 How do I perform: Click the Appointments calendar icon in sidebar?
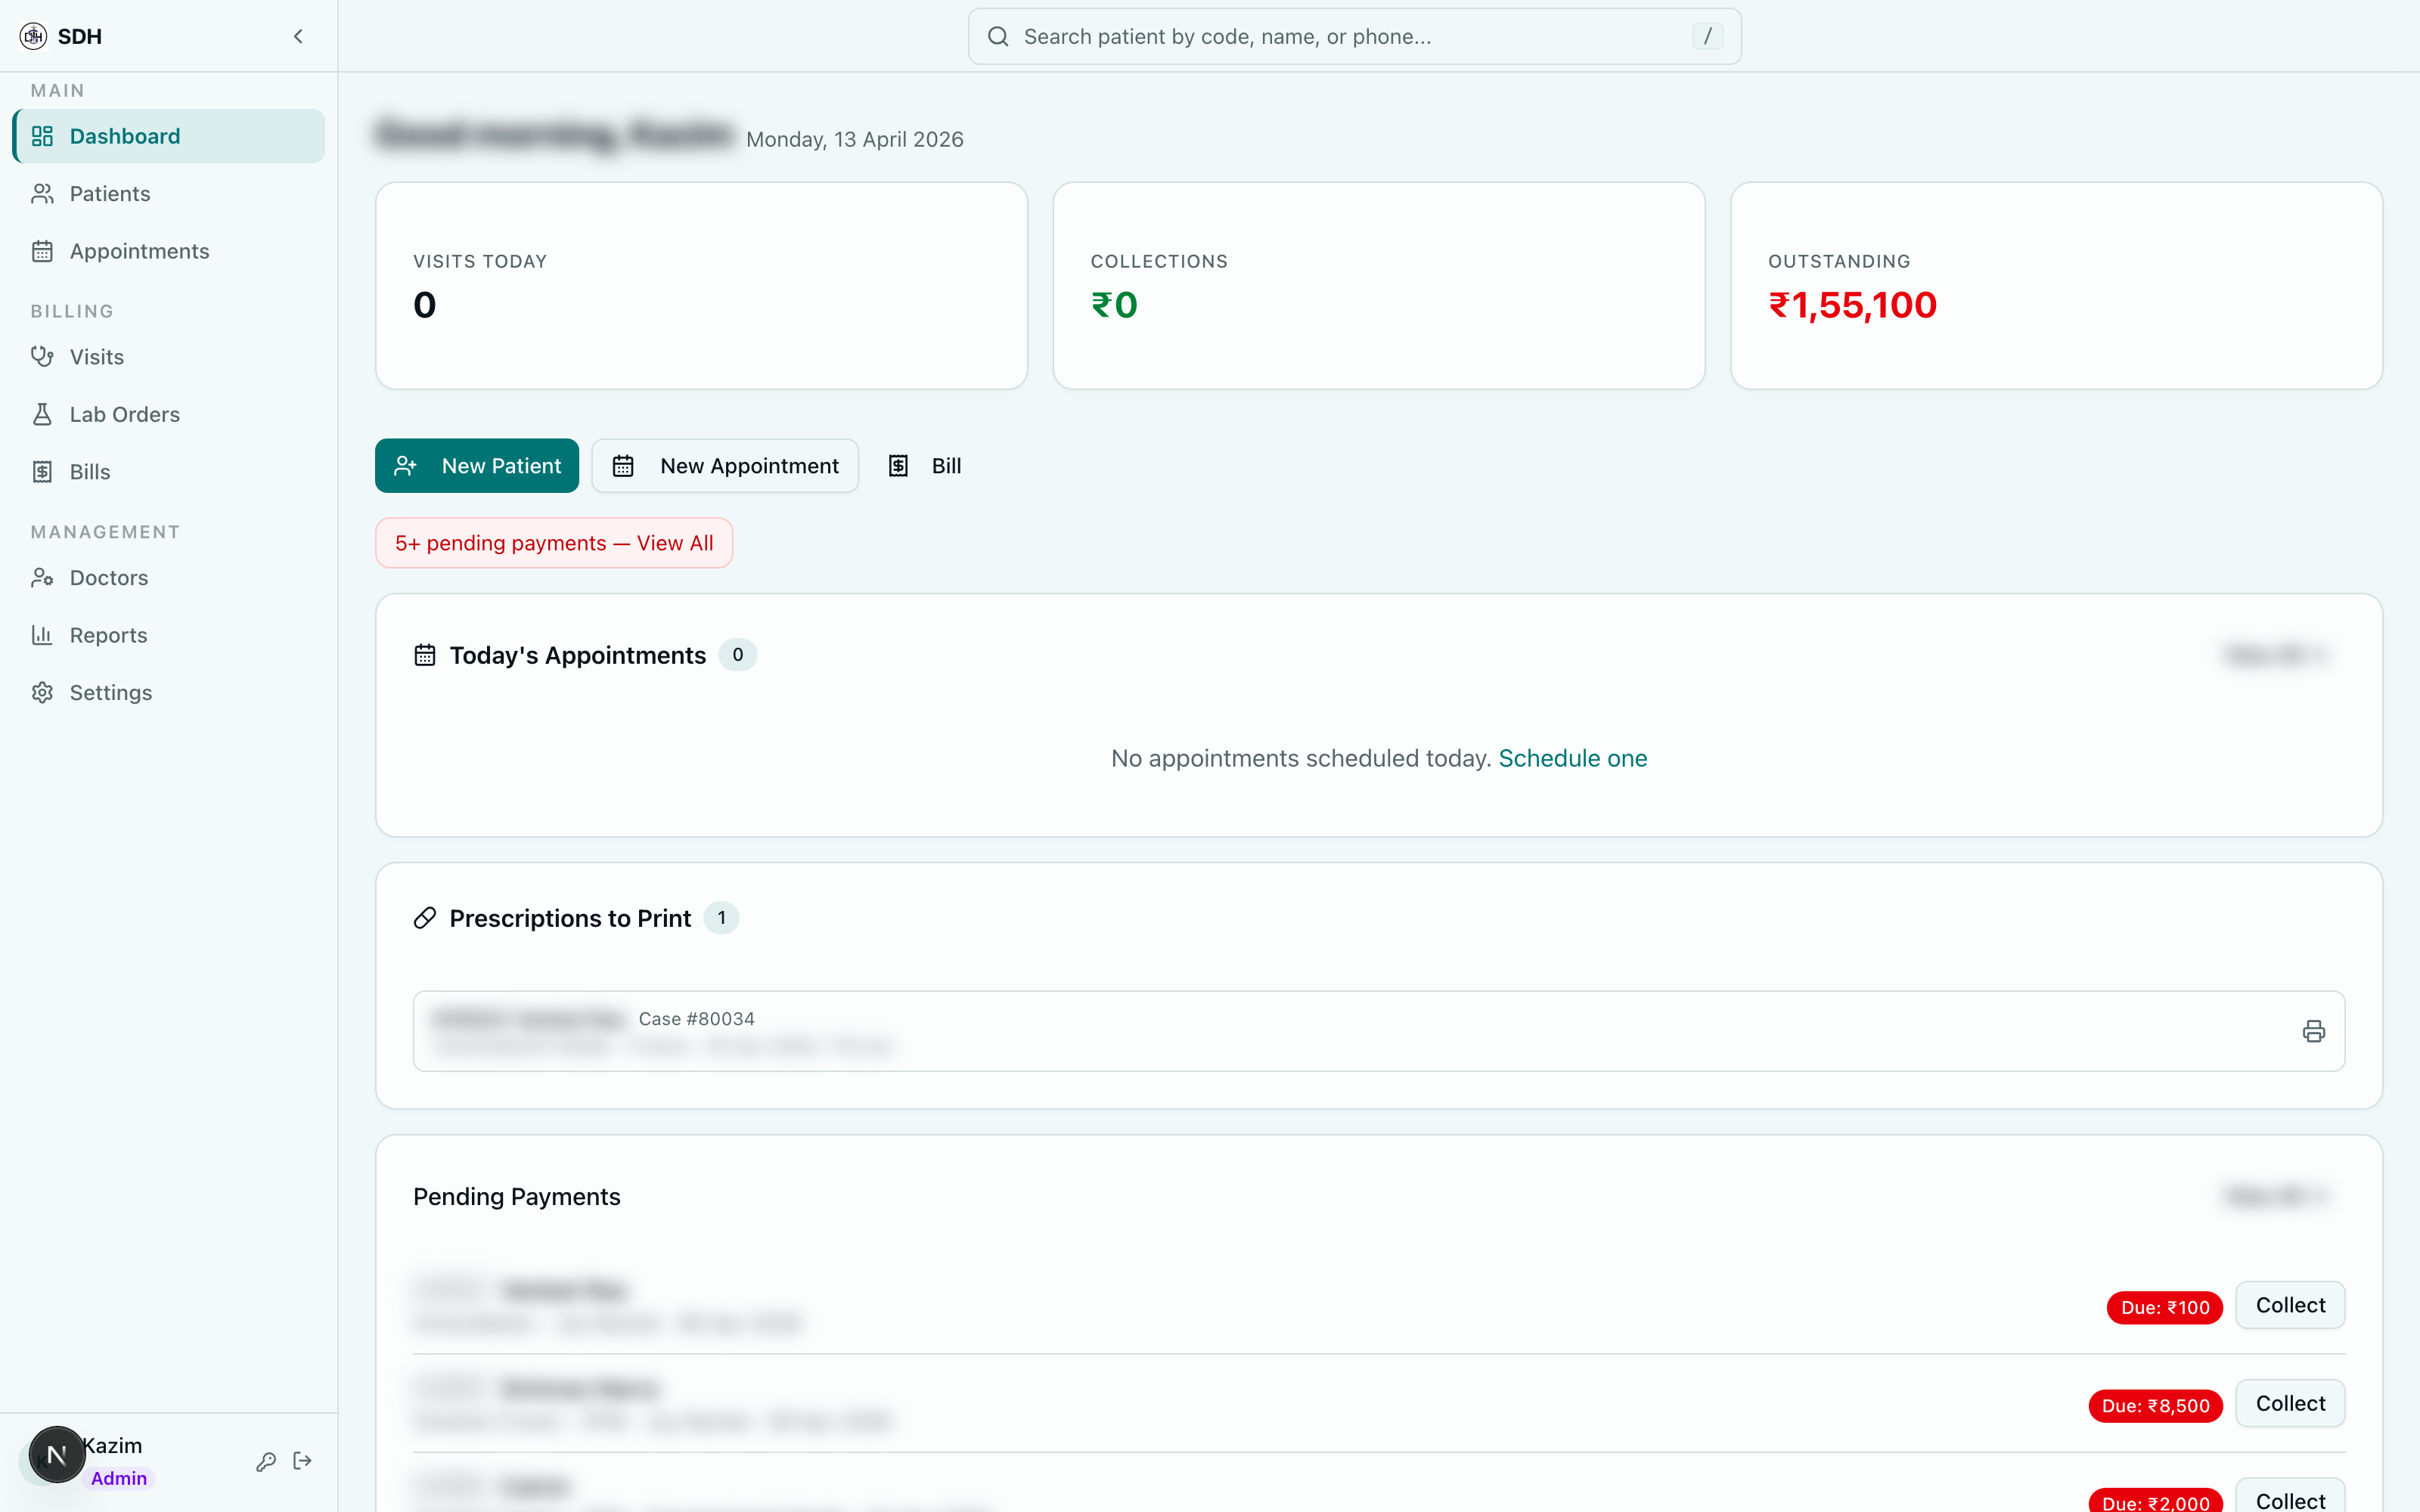tap(42, 251)
